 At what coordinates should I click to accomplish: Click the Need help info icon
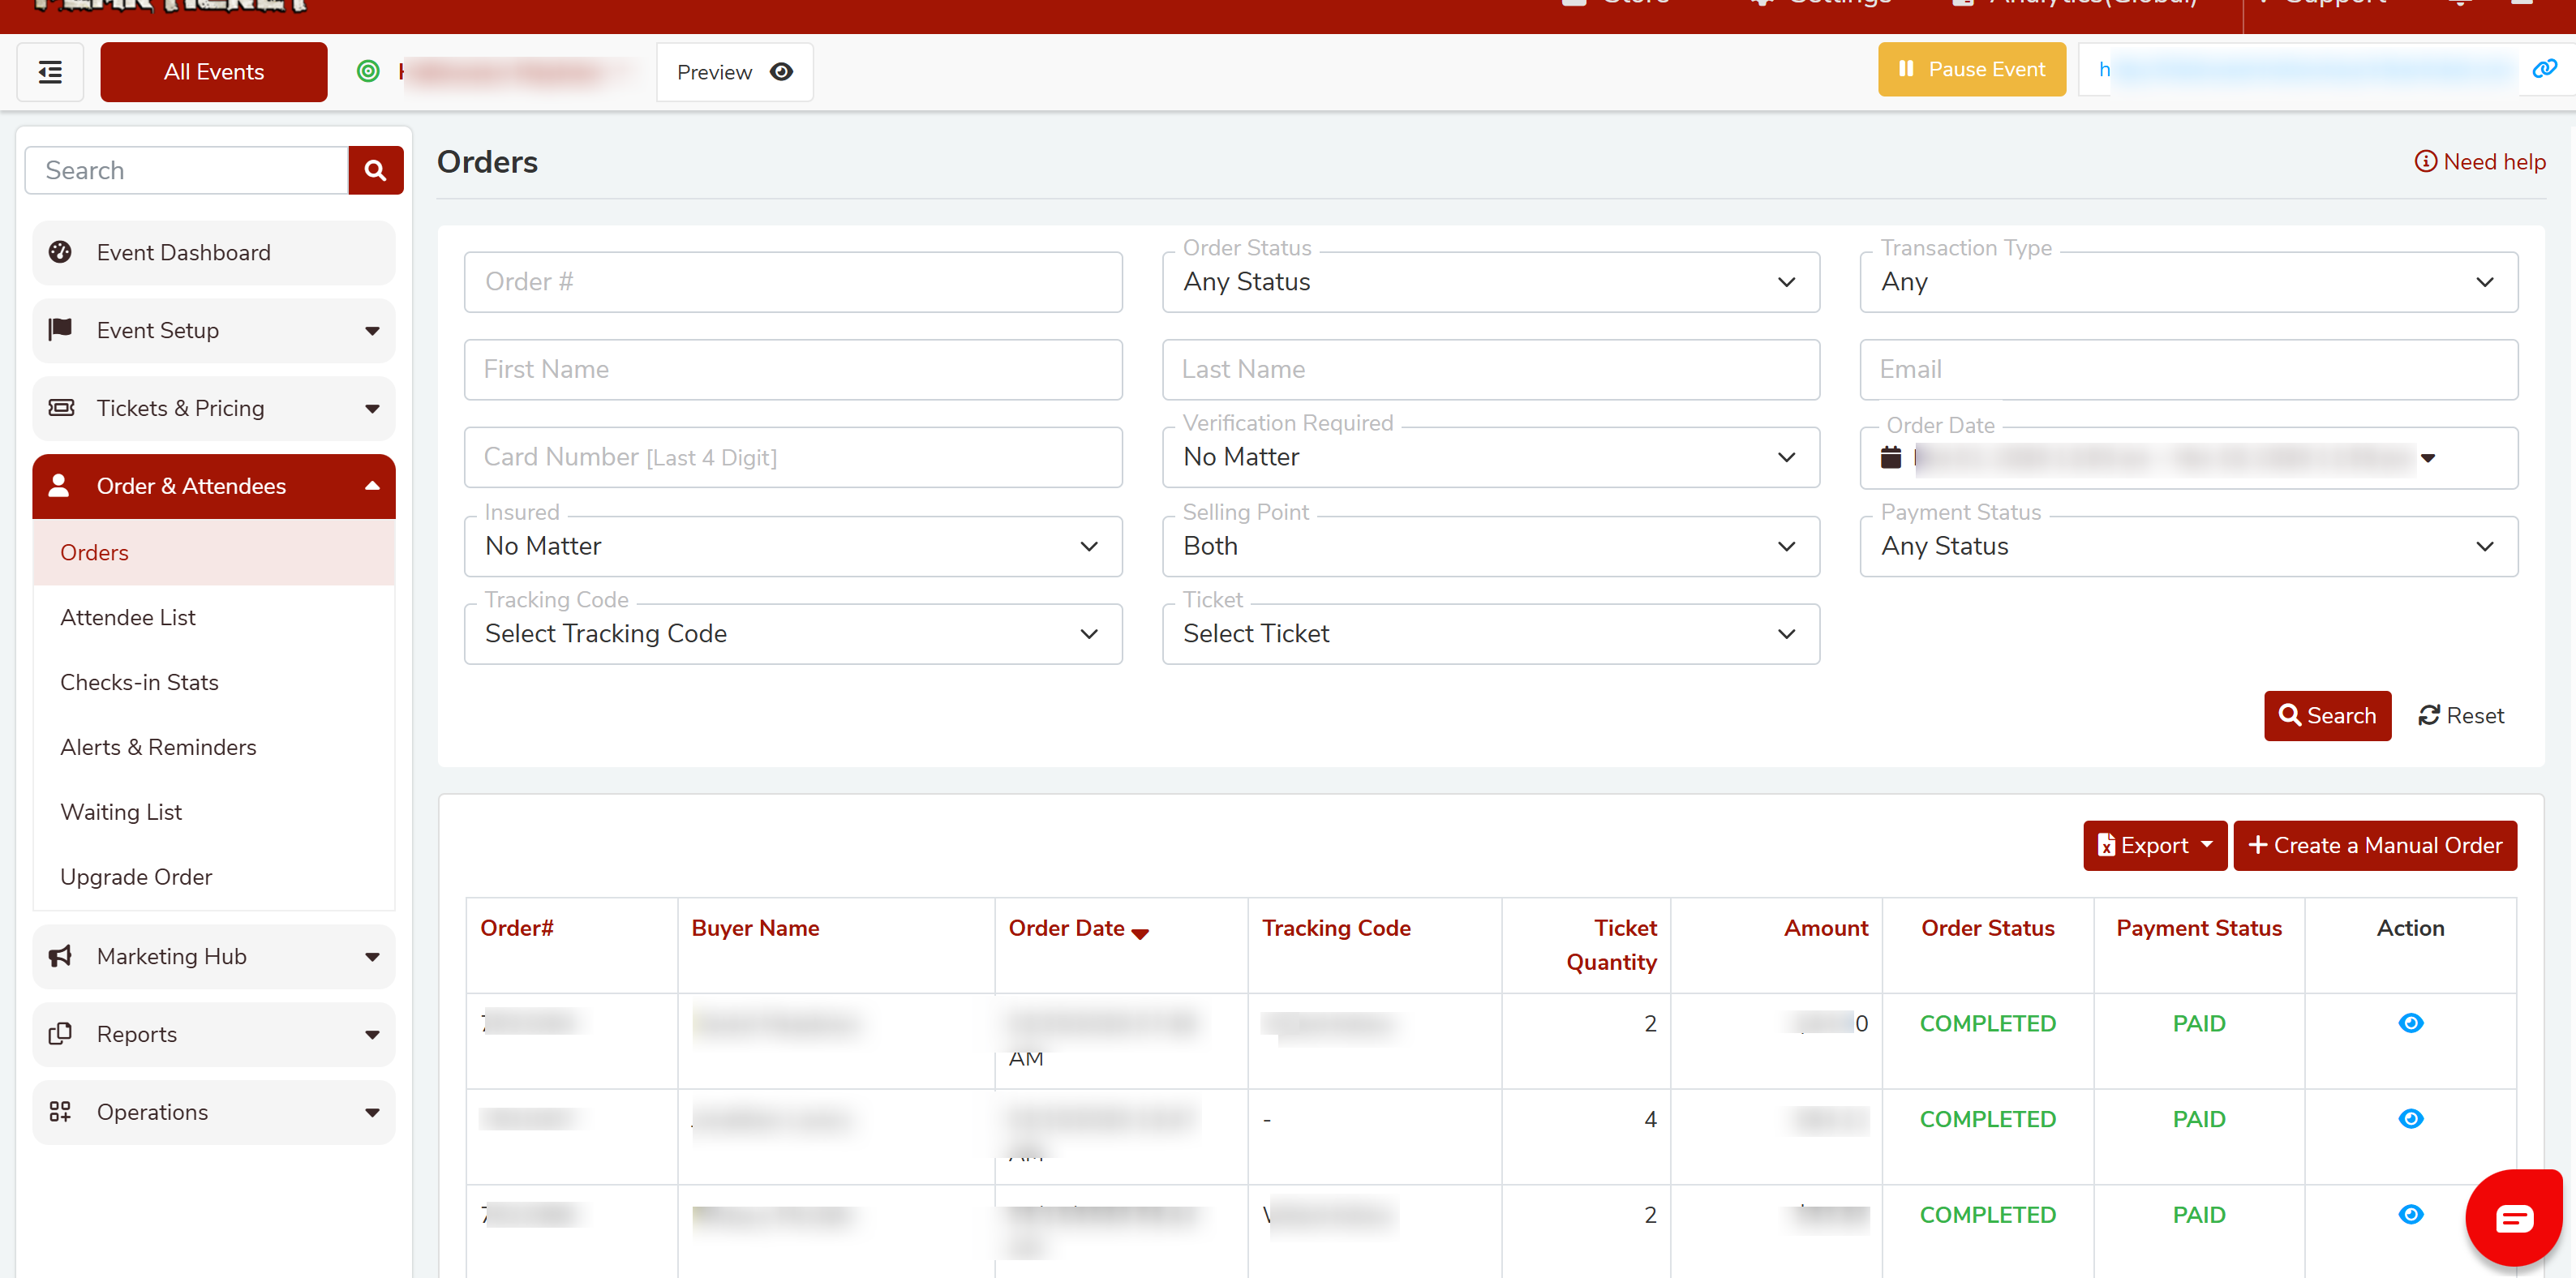2424,161
